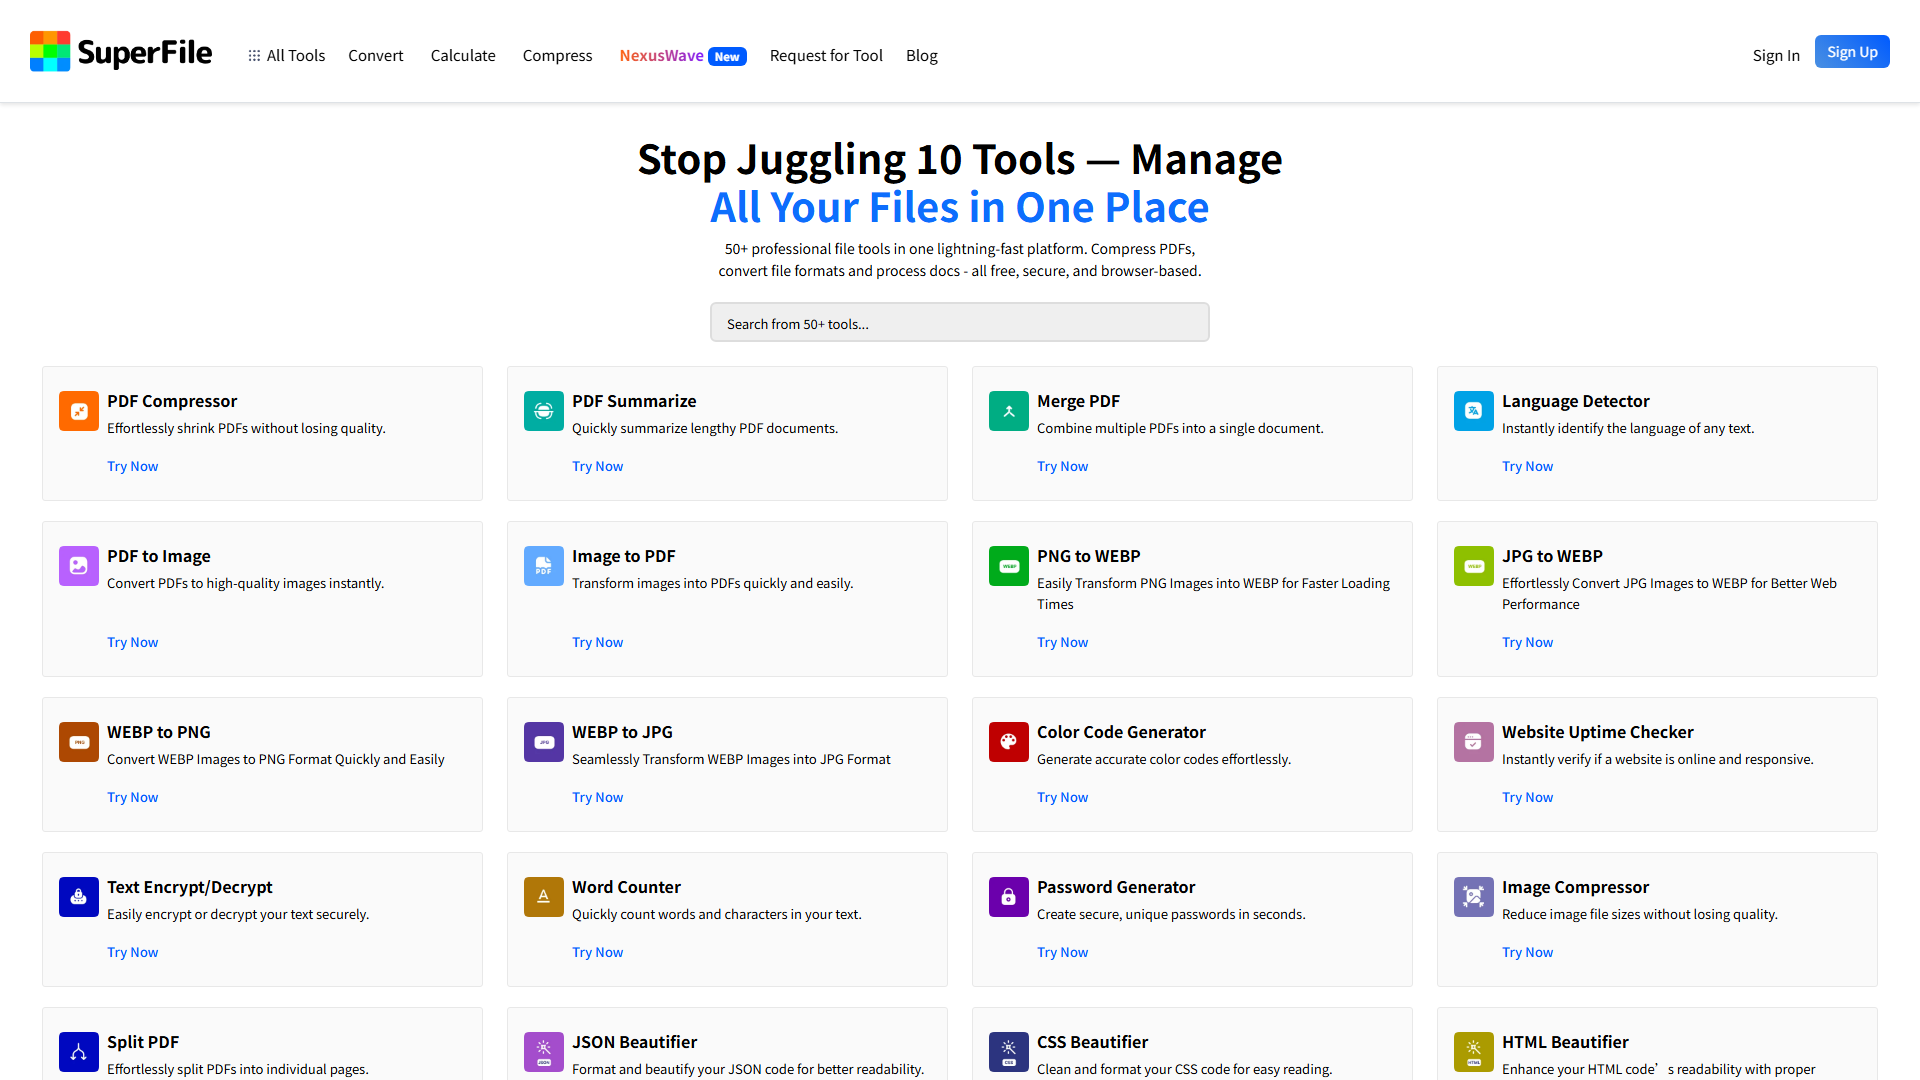Click the SuperFile logo
1920x1080 pixels.
click(x=120, y=51)
